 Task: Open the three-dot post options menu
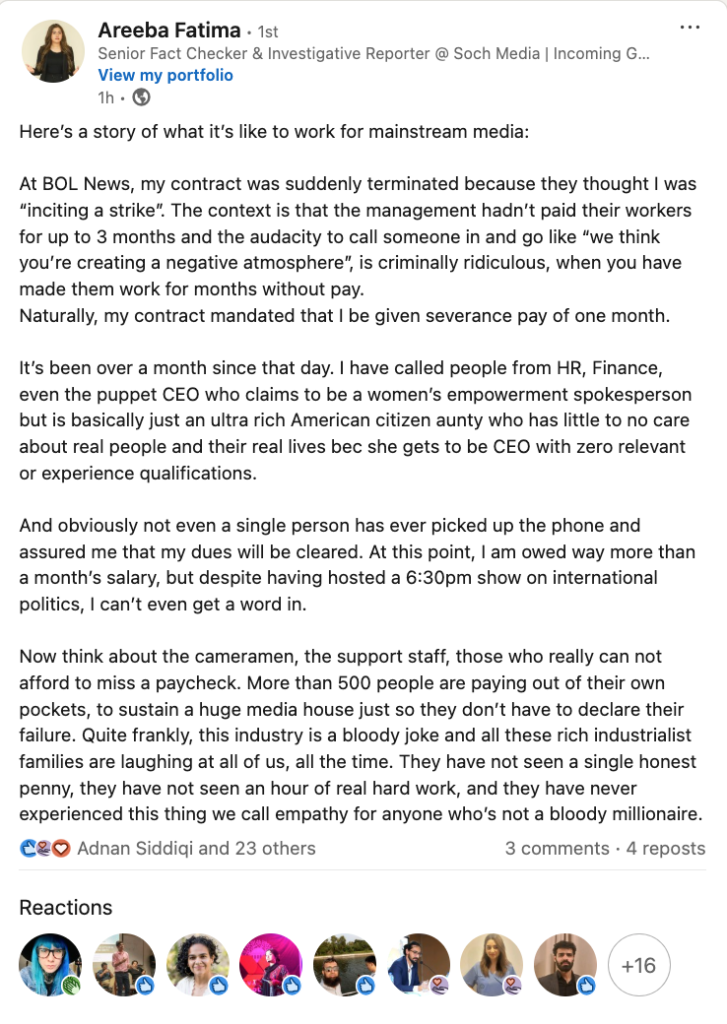(x=690, y=27)
